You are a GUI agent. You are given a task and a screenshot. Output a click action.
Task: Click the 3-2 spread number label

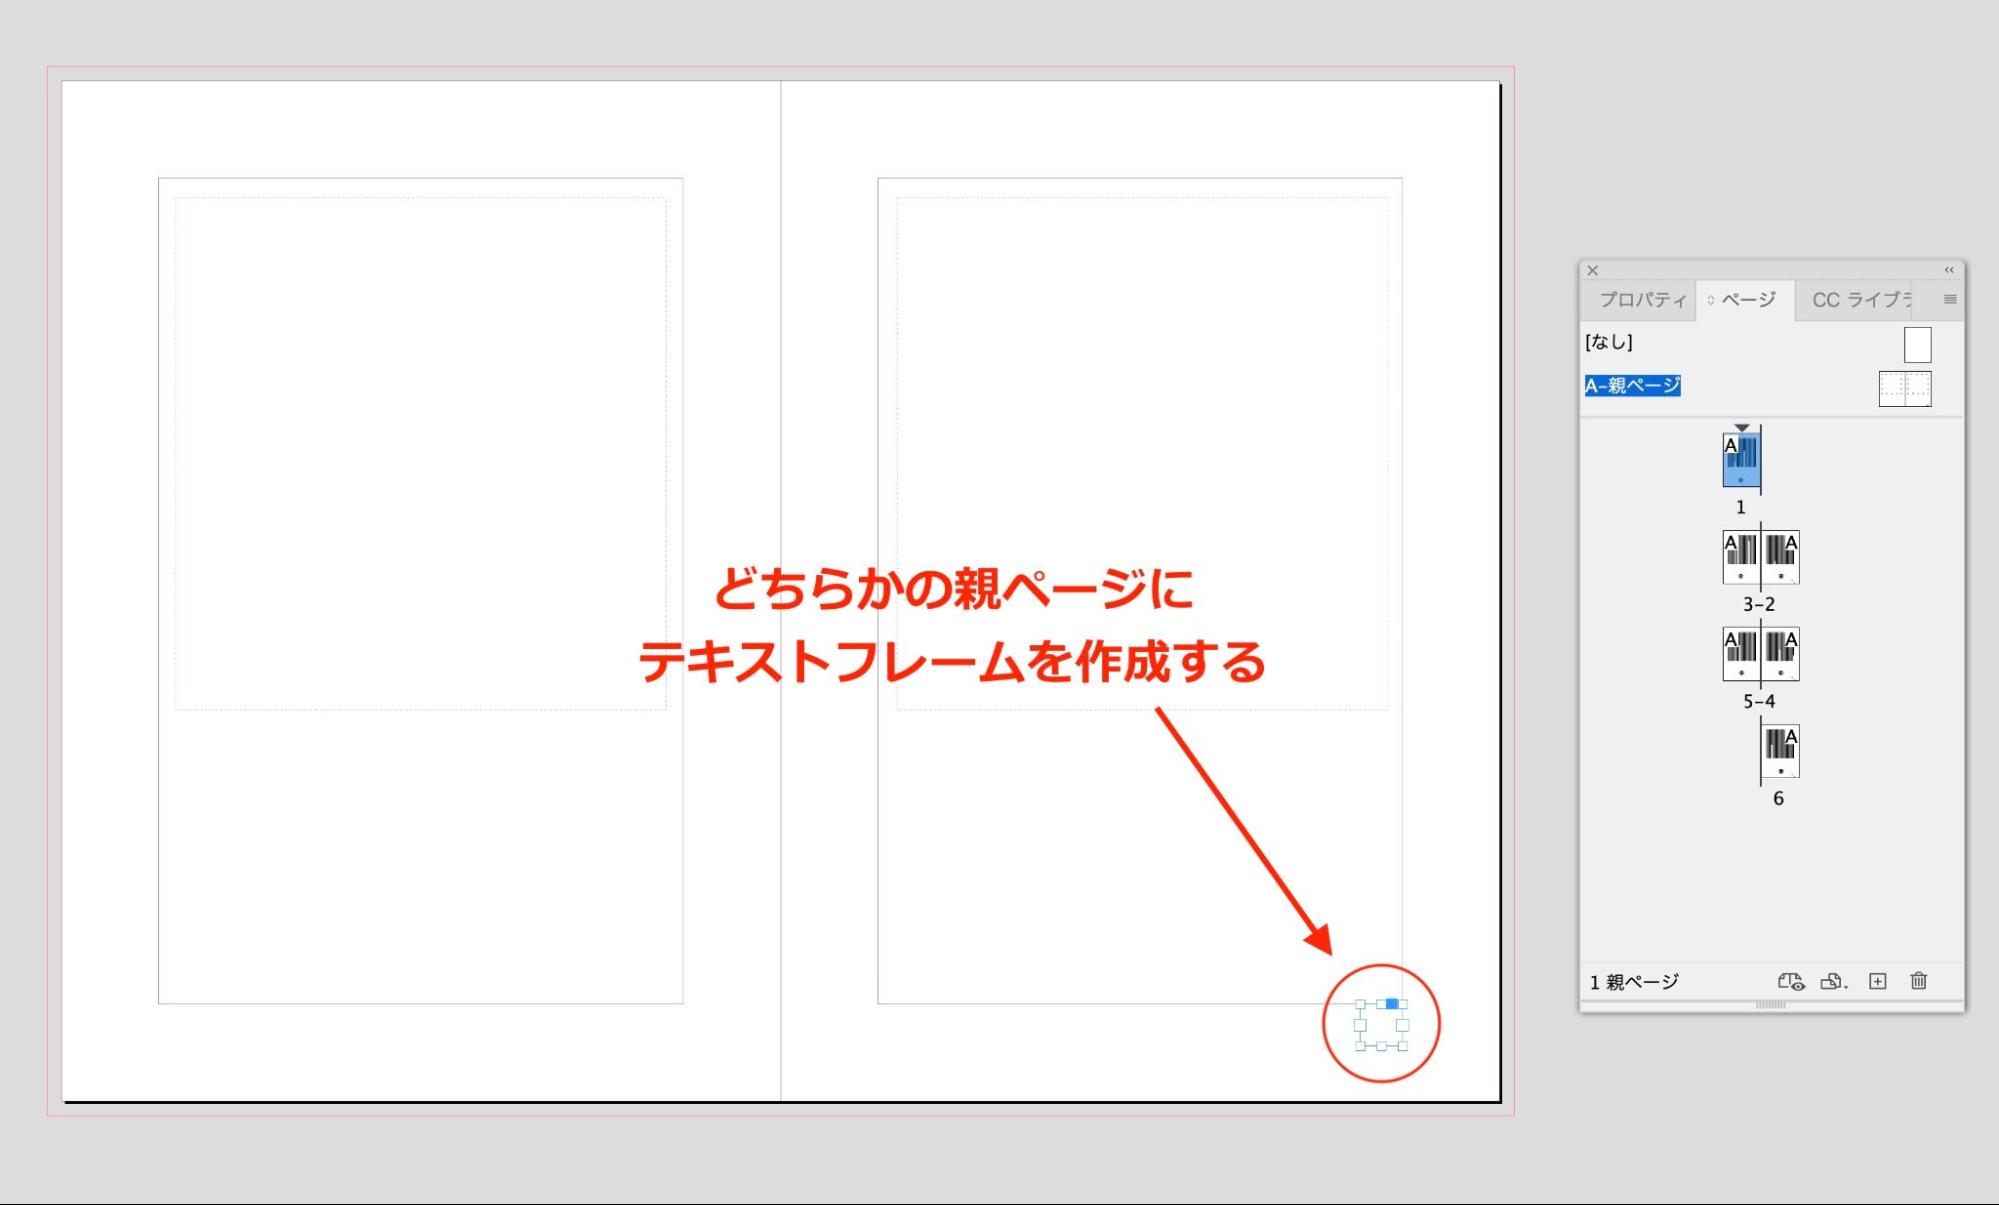[1759, 604]
